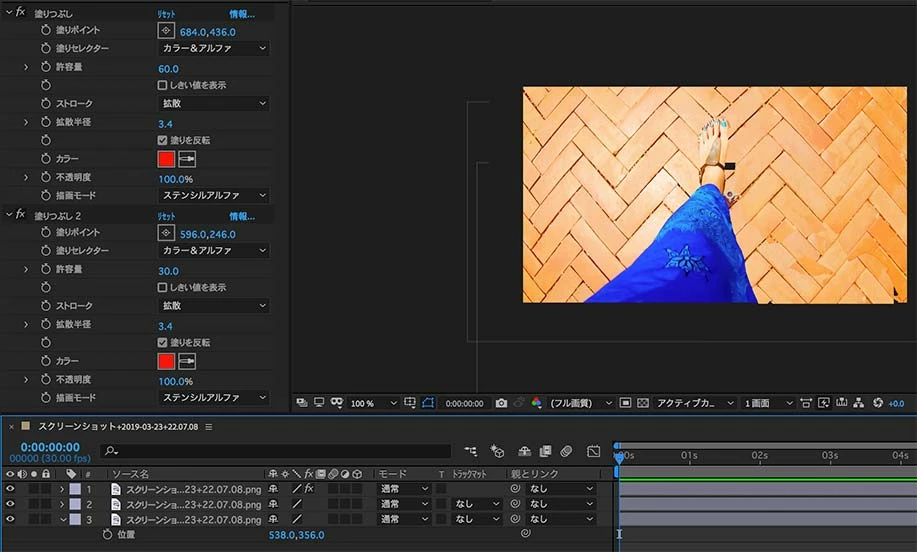
Task: Open red カラー swatch in 塗りつぶし 2
Action: click(x=166, y=361)
